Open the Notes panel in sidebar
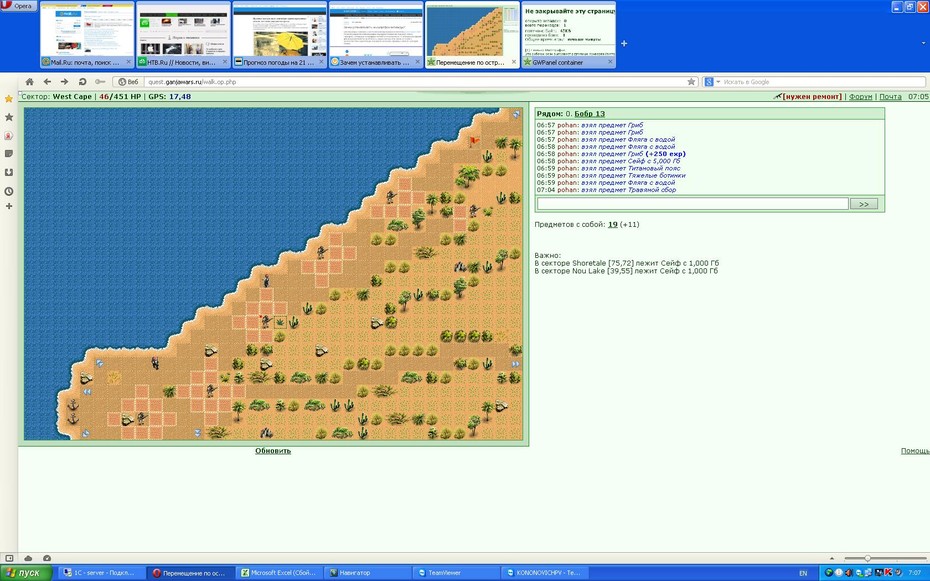This screenshot has width=930, height=581. coord(9,154)
